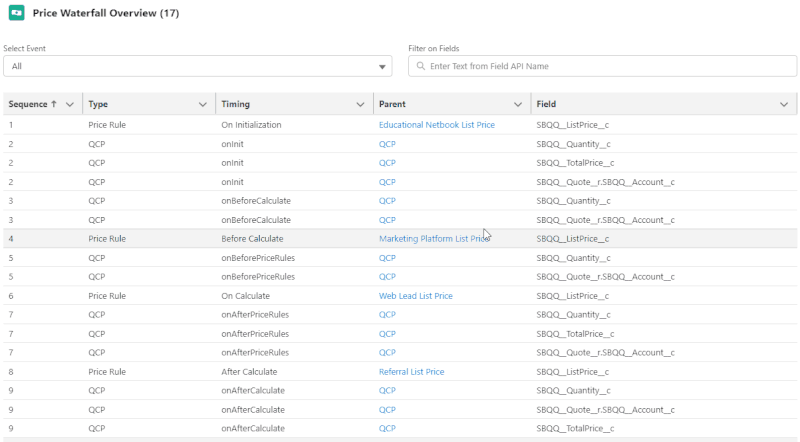Open the Sequence column menu chevron

70,104
